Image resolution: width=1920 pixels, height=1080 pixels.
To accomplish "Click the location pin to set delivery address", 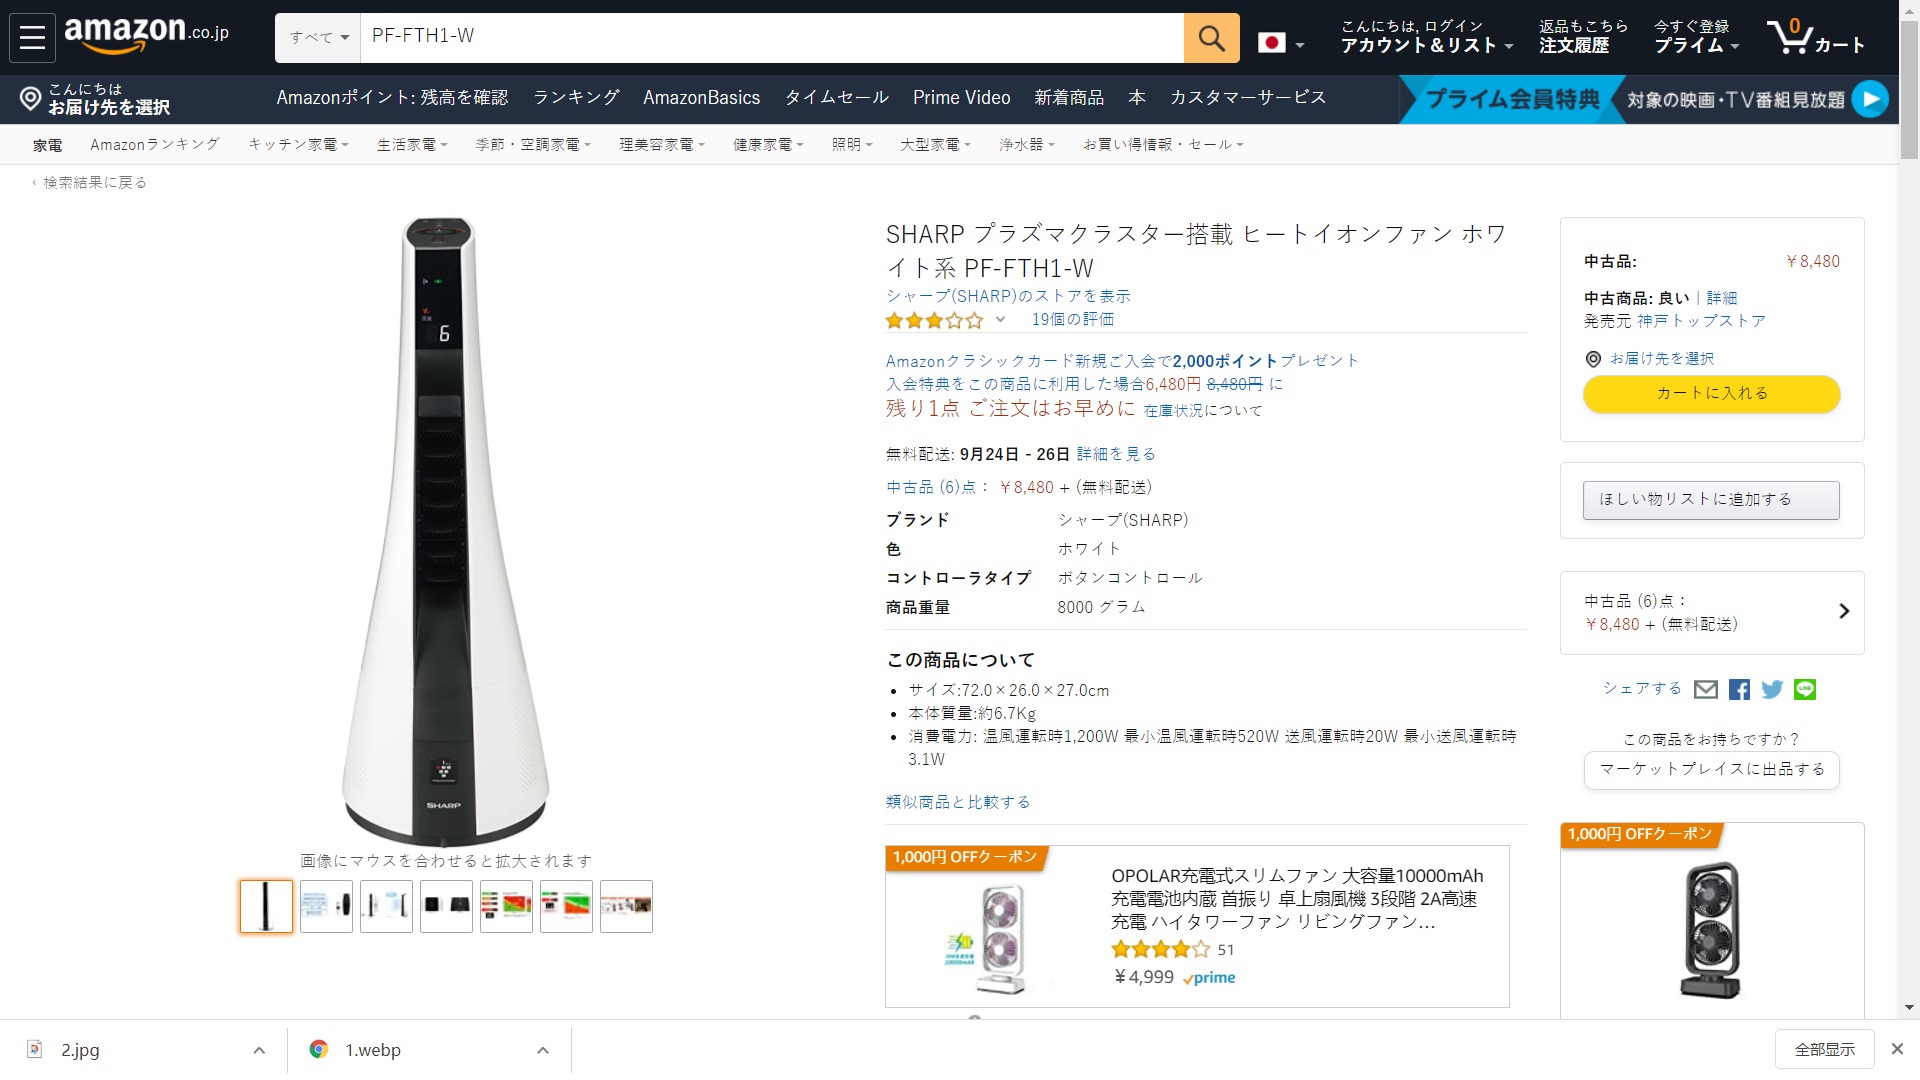I will 30,99.
